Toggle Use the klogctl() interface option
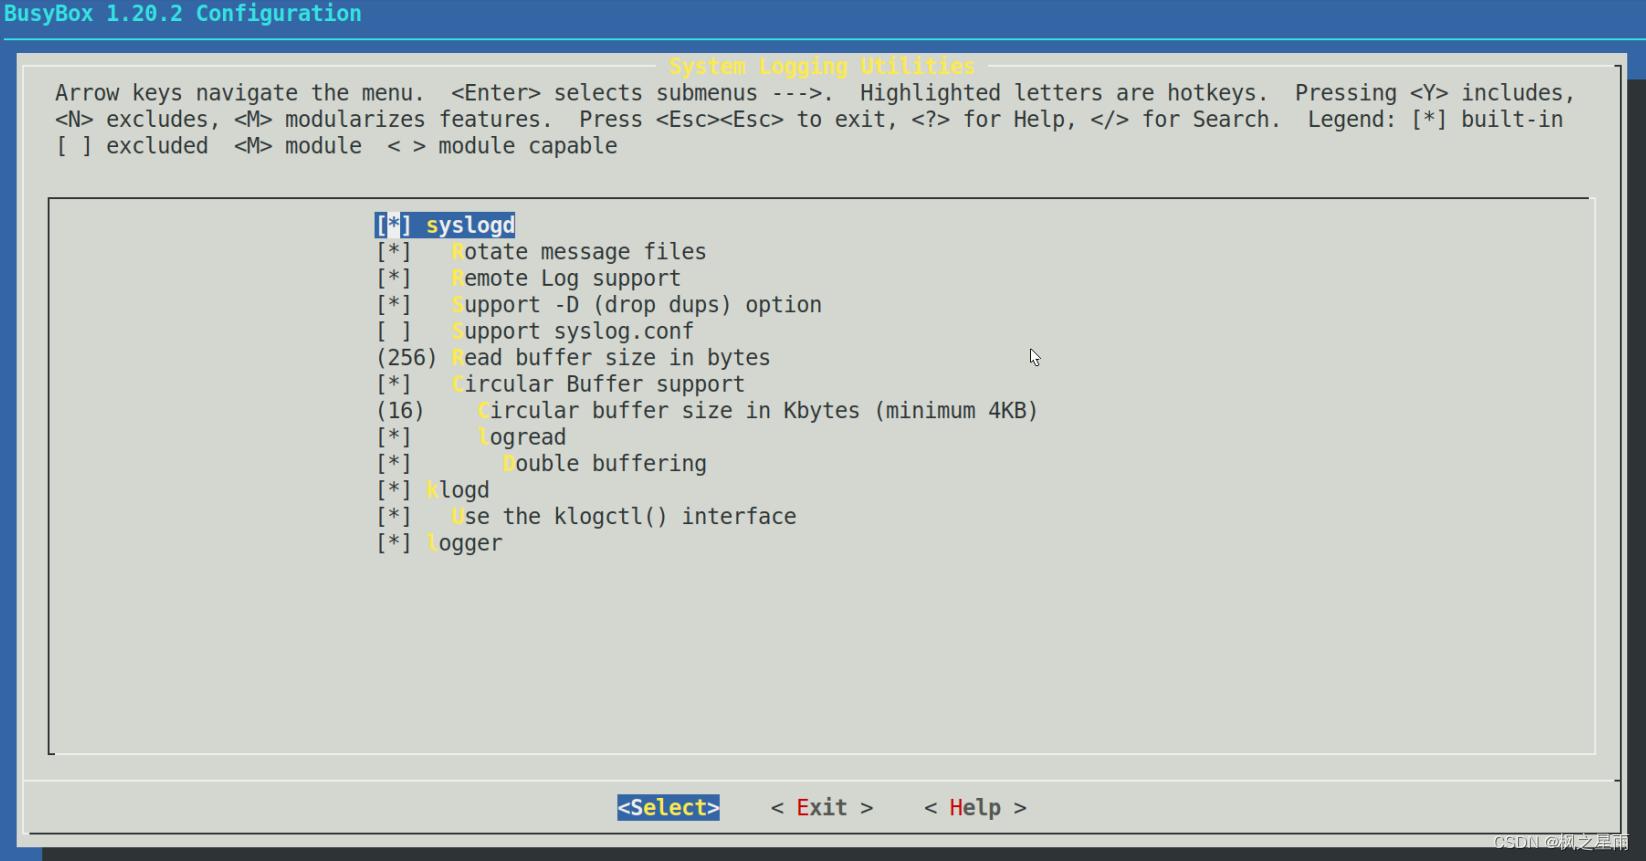The image size is (1646, 861). pos(394,517)
